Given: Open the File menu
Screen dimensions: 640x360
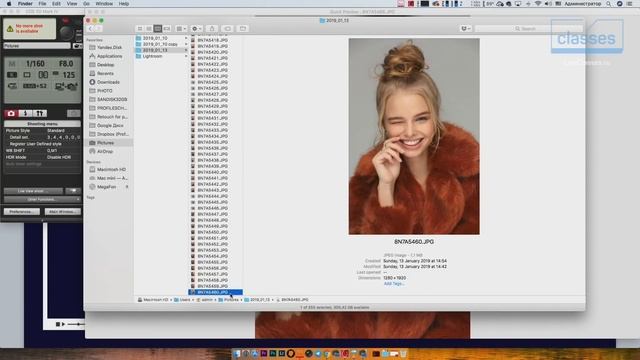Looking at the screenshot, I should (x=42, y=4).
